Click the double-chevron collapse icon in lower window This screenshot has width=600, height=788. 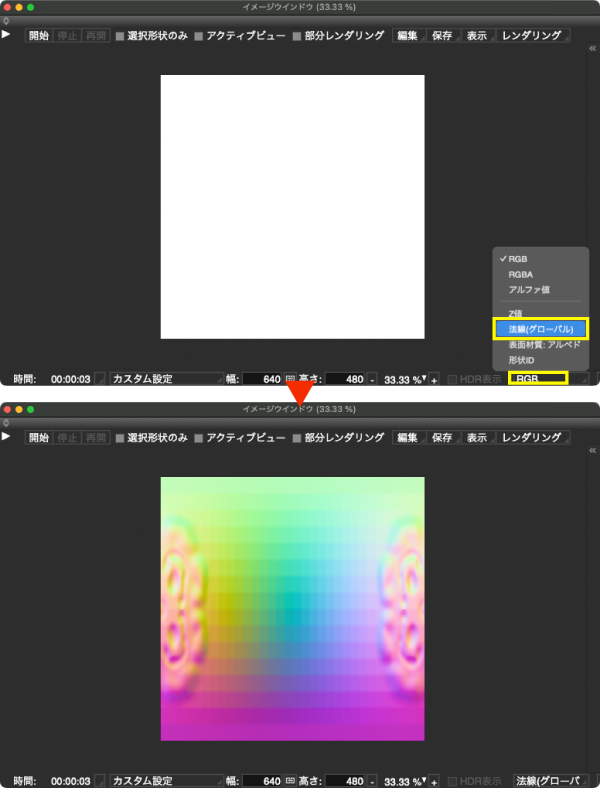click(x=592, y=449)
